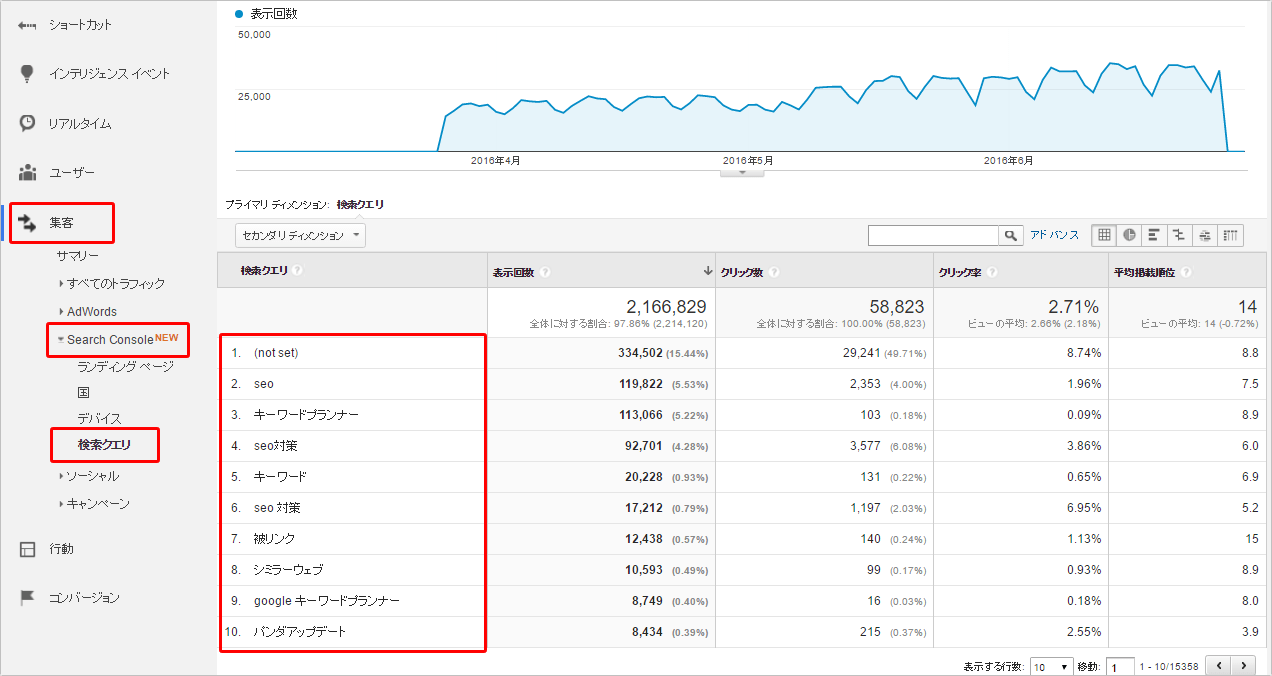Viewport: 1272px width, 676px height.
Task: Click the magnifier search button
Action: 1013,235
